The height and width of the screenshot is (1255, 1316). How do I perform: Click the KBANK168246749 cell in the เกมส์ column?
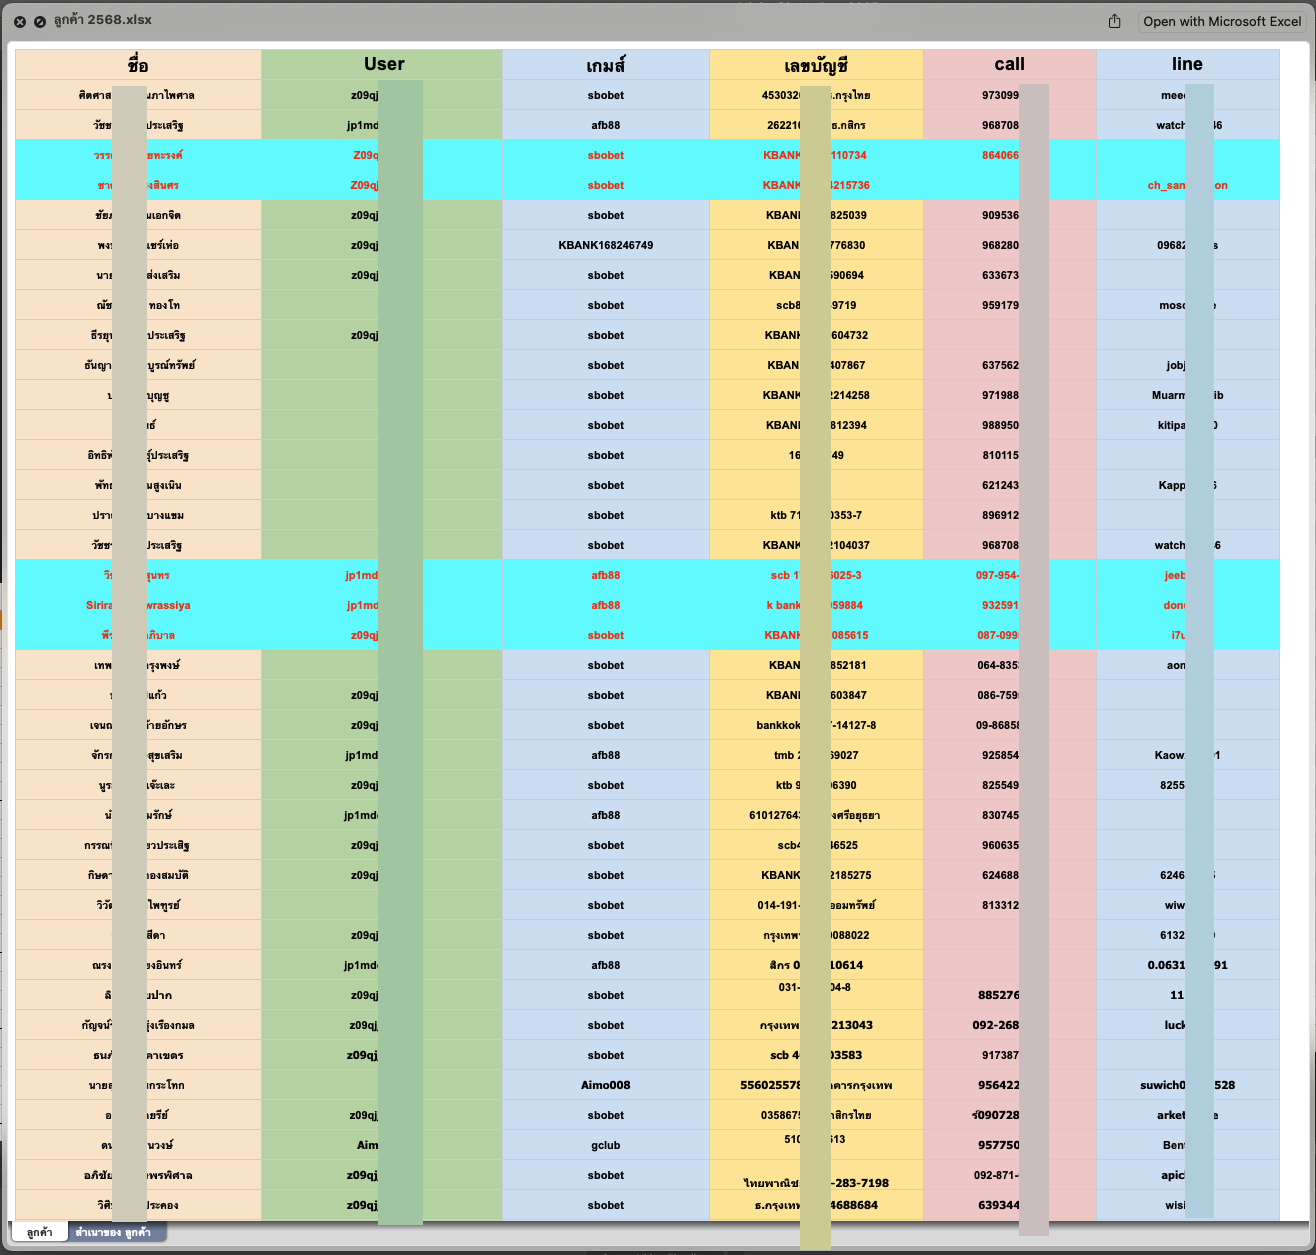(x=606, y=245)
